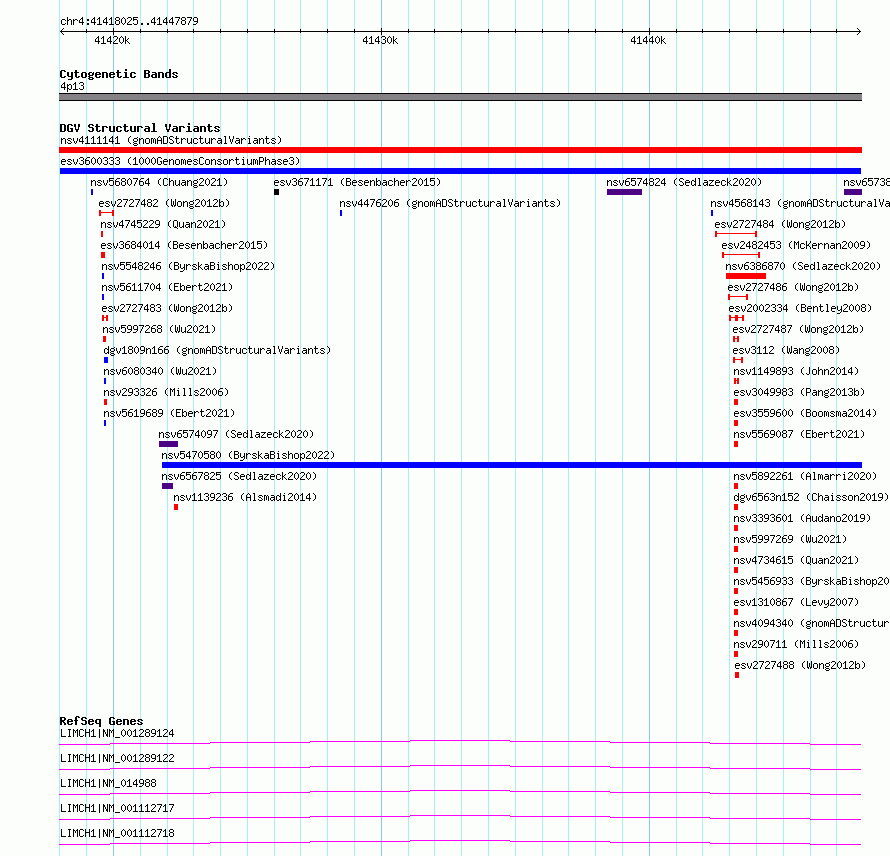
Task: Click esv2727486 (Wong2012b) label
Action: click(x=793, y=287)
